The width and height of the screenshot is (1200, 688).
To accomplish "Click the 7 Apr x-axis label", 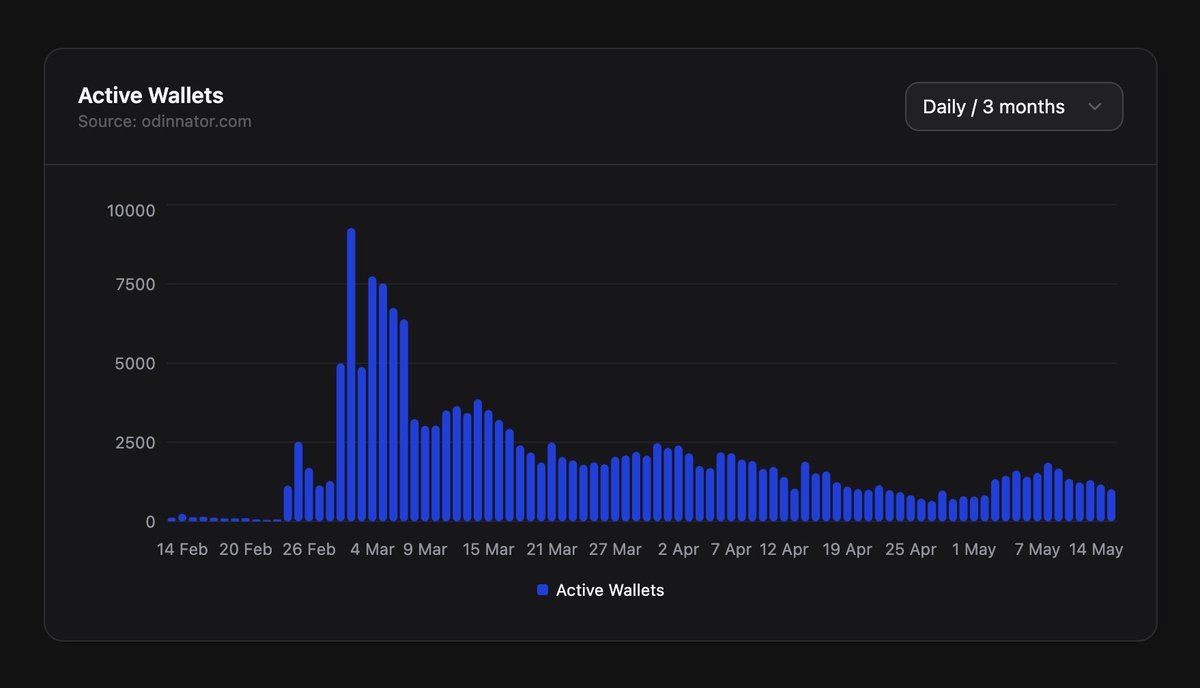I will pyautogui.click(x=731, y=549).
